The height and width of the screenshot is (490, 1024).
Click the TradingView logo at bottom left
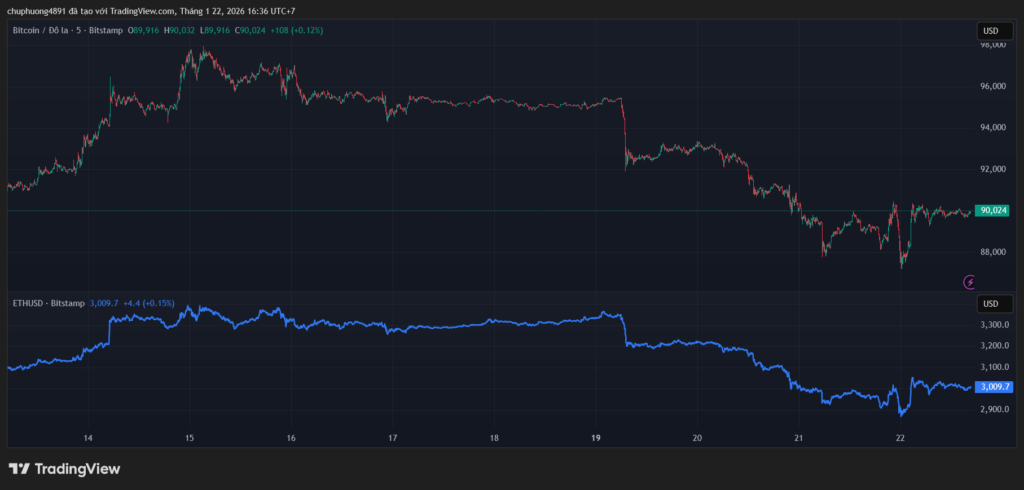point(64,468)
